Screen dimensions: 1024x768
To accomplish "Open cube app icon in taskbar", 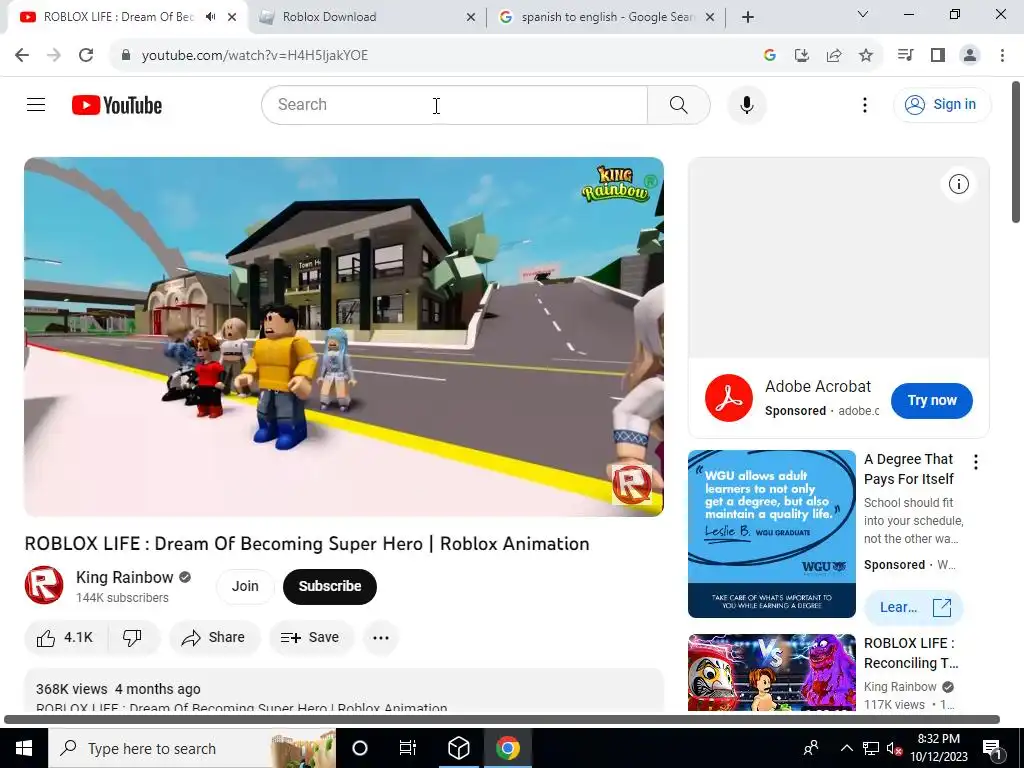I will [459, 748].
